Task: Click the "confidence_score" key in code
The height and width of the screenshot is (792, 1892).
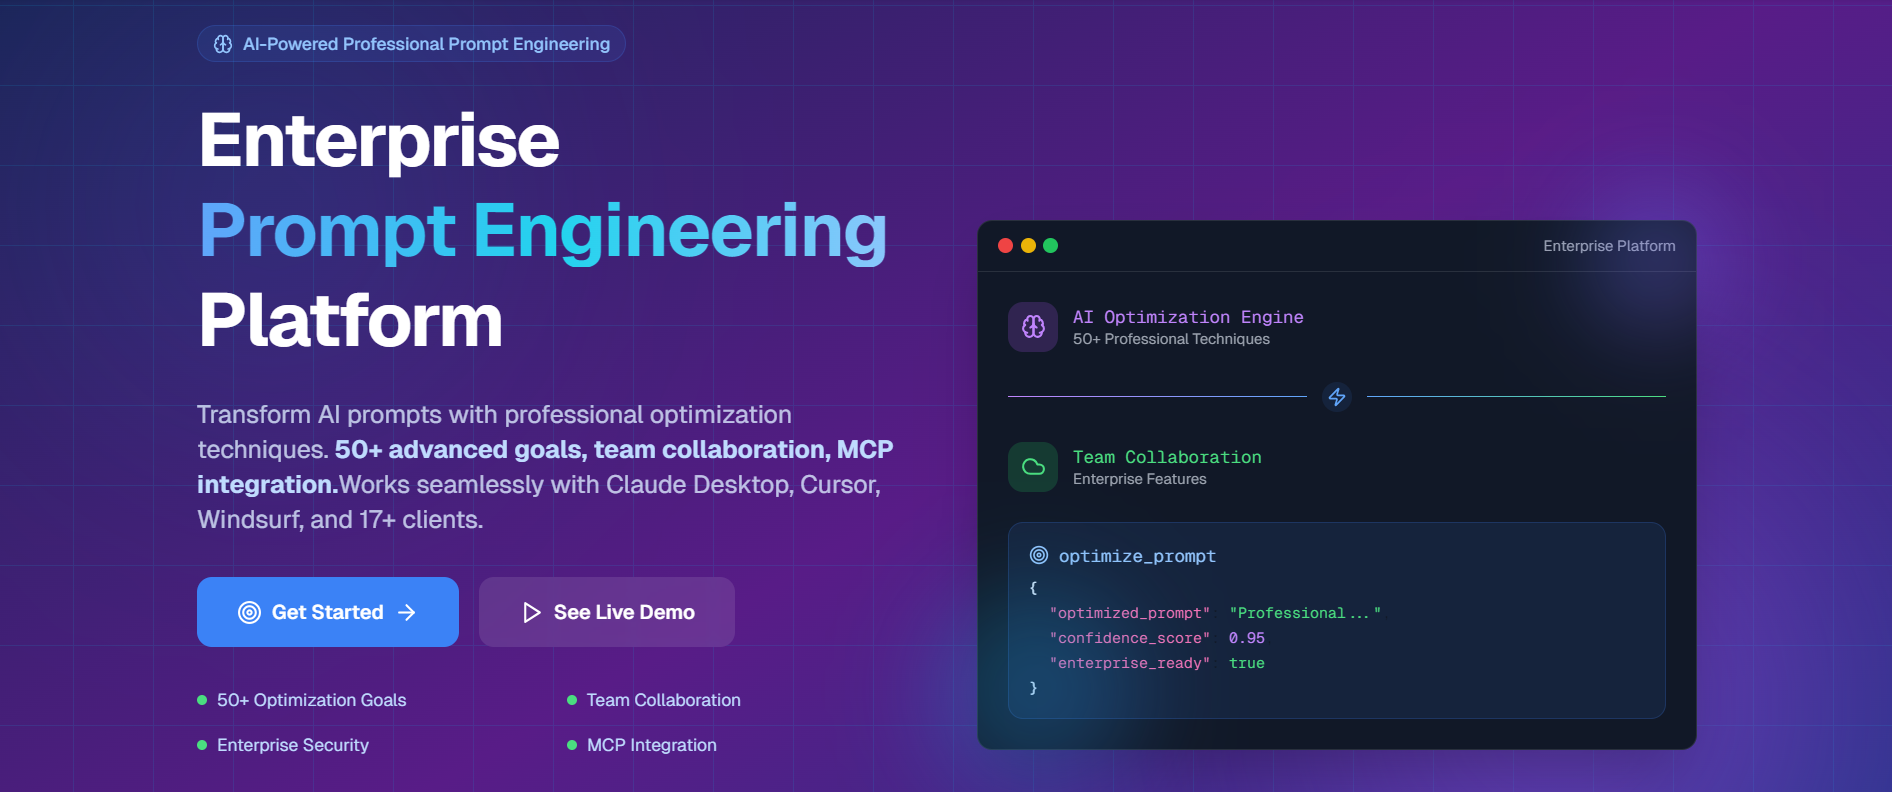Action: pos(1130,638)
